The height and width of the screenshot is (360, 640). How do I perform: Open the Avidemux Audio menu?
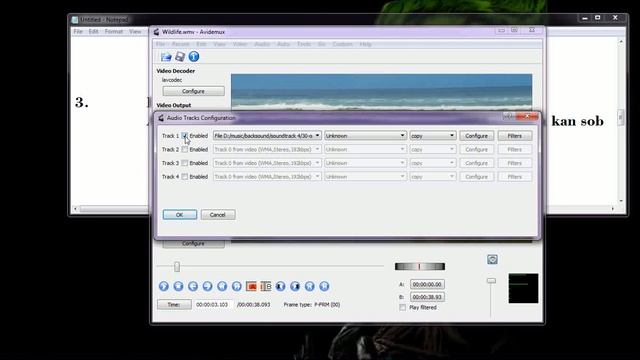pyautogui.click(x=262, y=44)
